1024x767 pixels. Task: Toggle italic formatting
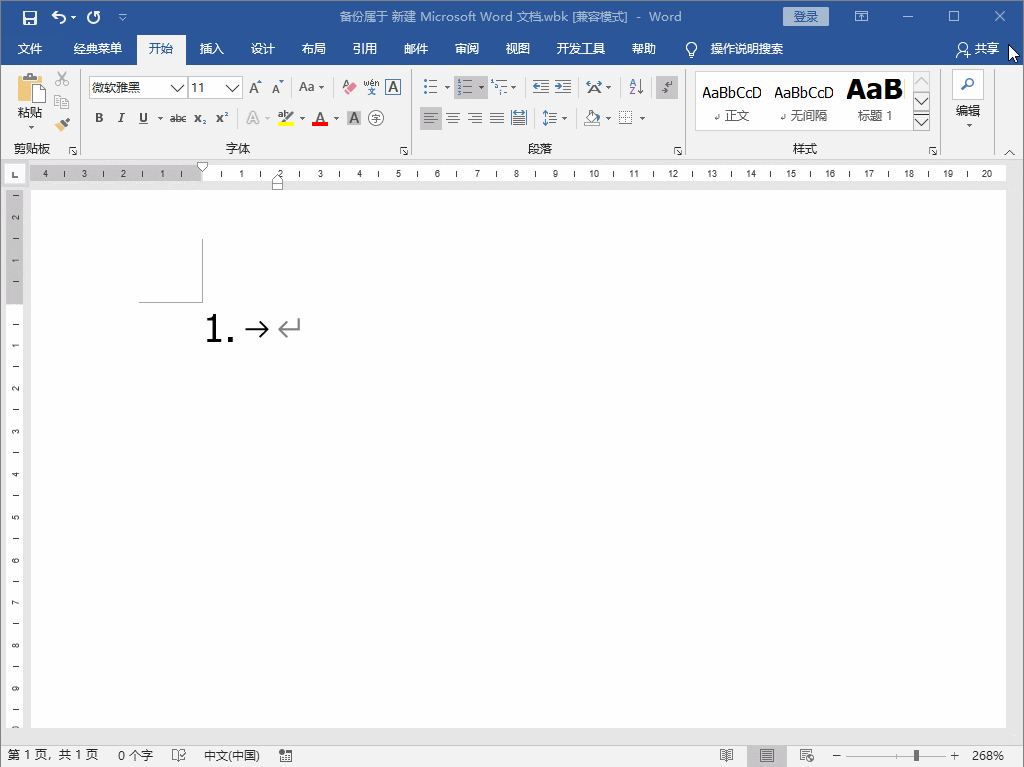[121, 118]
